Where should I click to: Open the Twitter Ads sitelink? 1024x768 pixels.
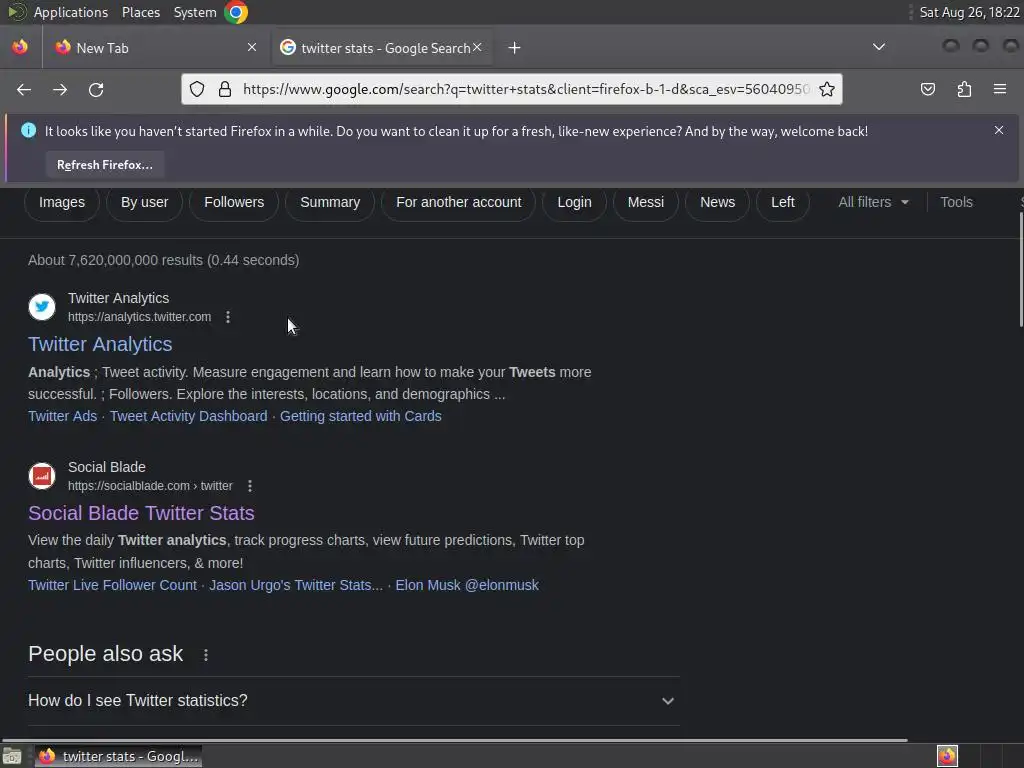click(x=62, y=416)
